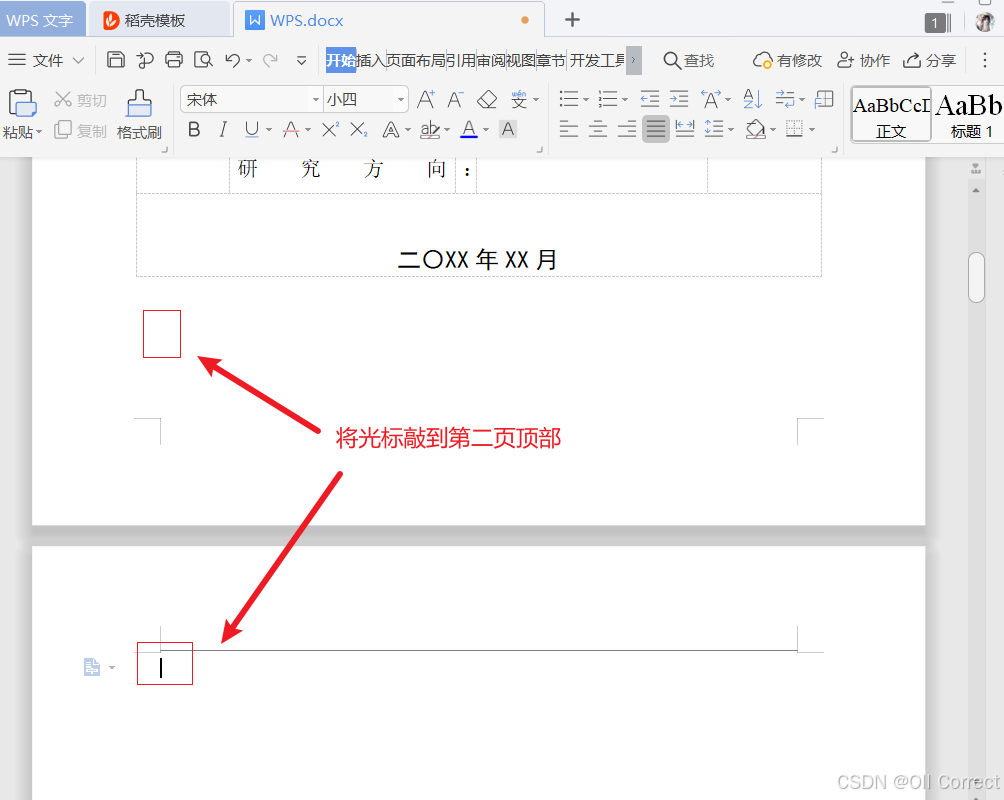Click the Clear Formatting eraser icon
1004x800 pixels.
click(x=487, y=99)
